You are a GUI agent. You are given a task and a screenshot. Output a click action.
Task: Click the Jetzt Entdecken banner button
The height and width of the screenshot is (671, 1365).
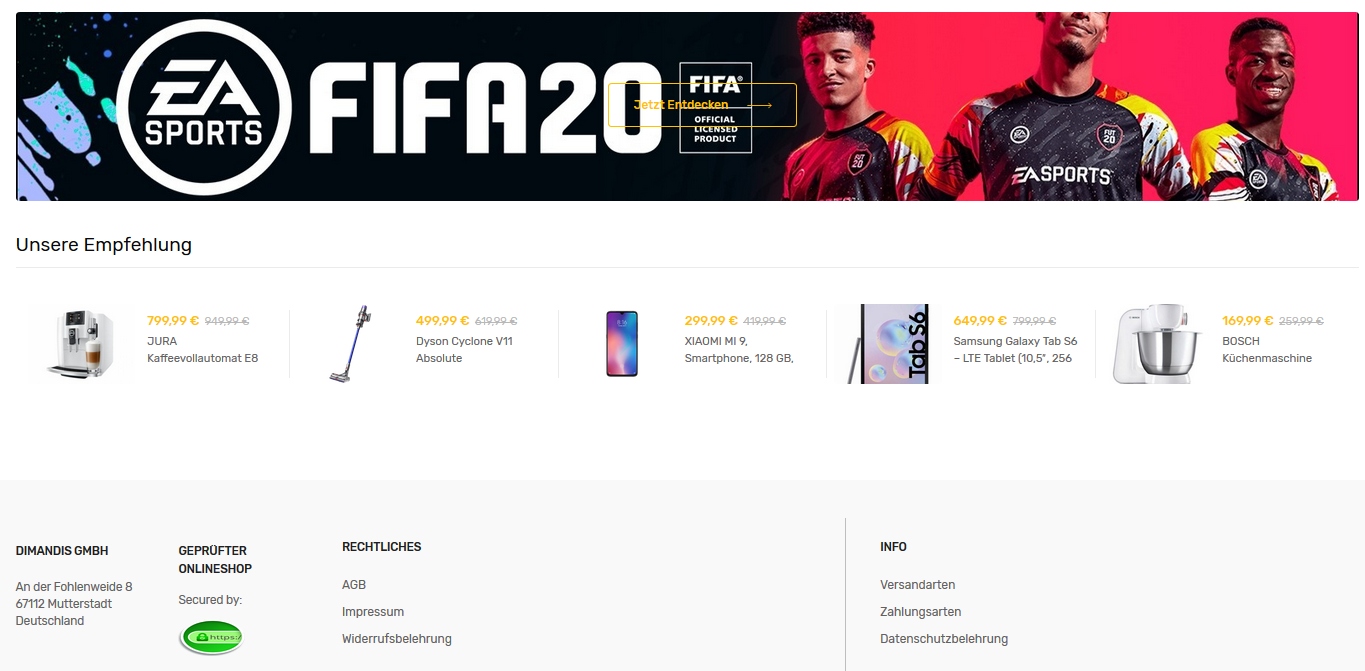[x=702, y=105]
